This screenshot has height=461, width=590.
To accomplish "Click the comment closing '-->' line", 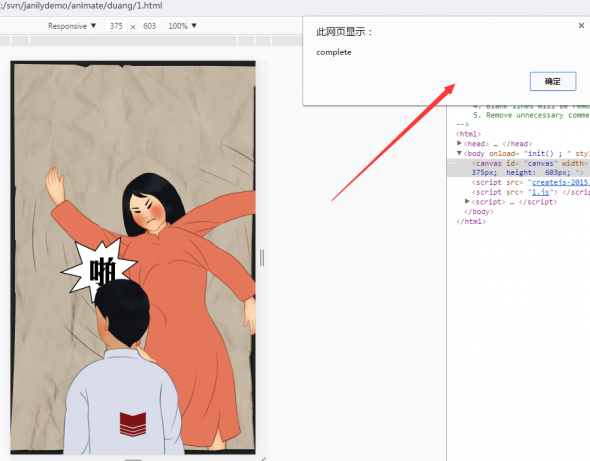I will 462,124.
